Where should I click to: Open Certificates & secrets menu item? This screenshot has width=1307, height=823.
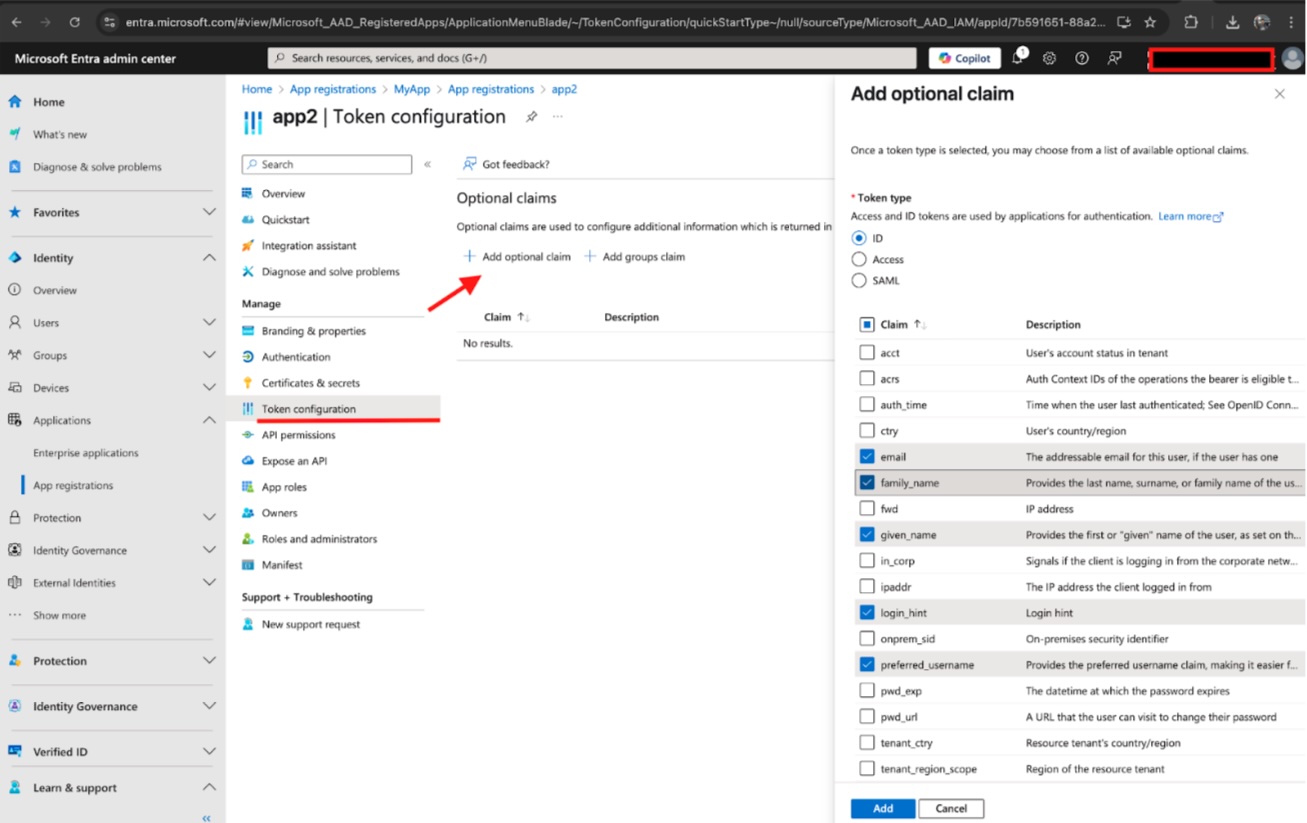tap(310, 383)
